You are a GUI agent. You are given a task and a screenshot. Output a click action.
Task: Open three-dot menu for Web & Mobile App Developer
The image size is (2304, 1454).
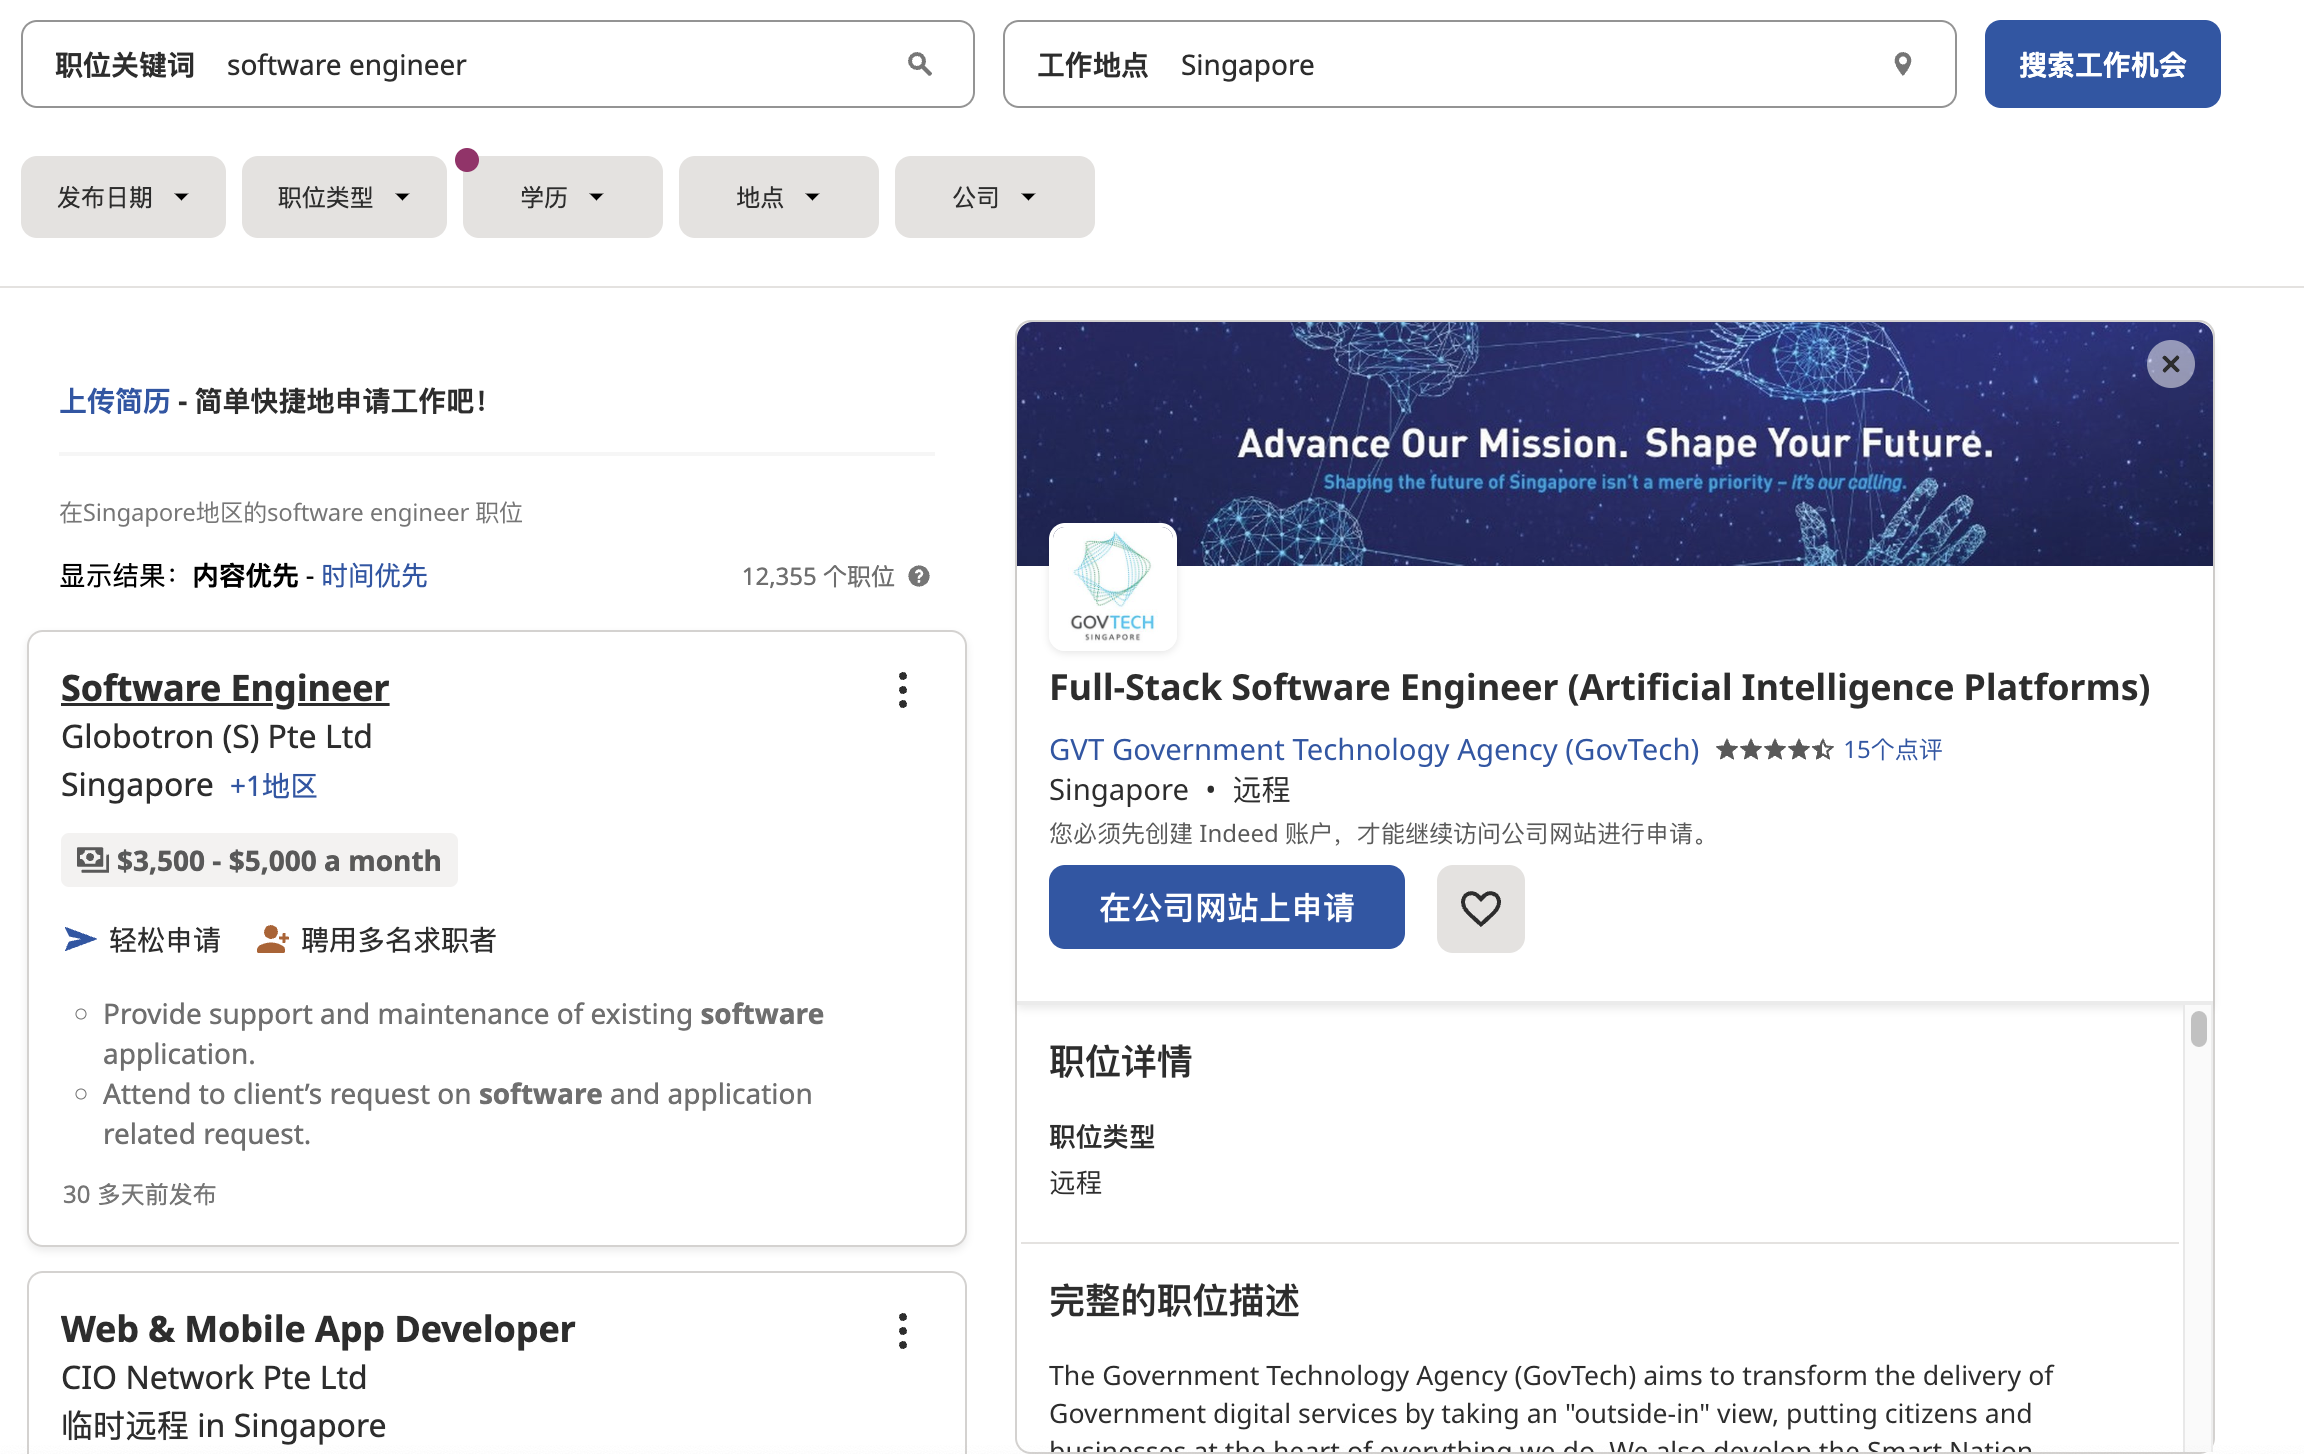902,1331
